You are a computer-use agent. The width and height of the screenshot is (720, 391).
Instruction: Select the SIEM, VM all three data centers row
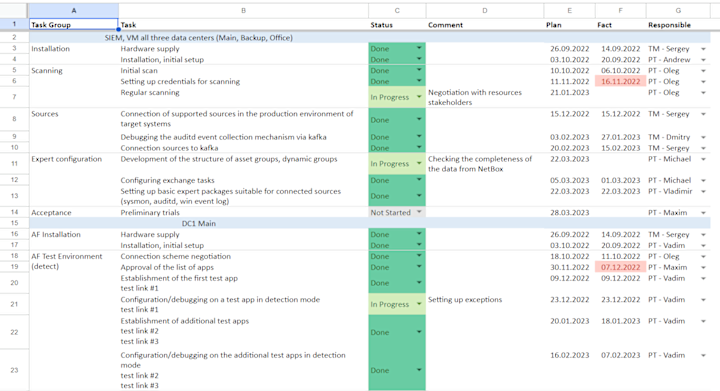(x=370, y=38)
